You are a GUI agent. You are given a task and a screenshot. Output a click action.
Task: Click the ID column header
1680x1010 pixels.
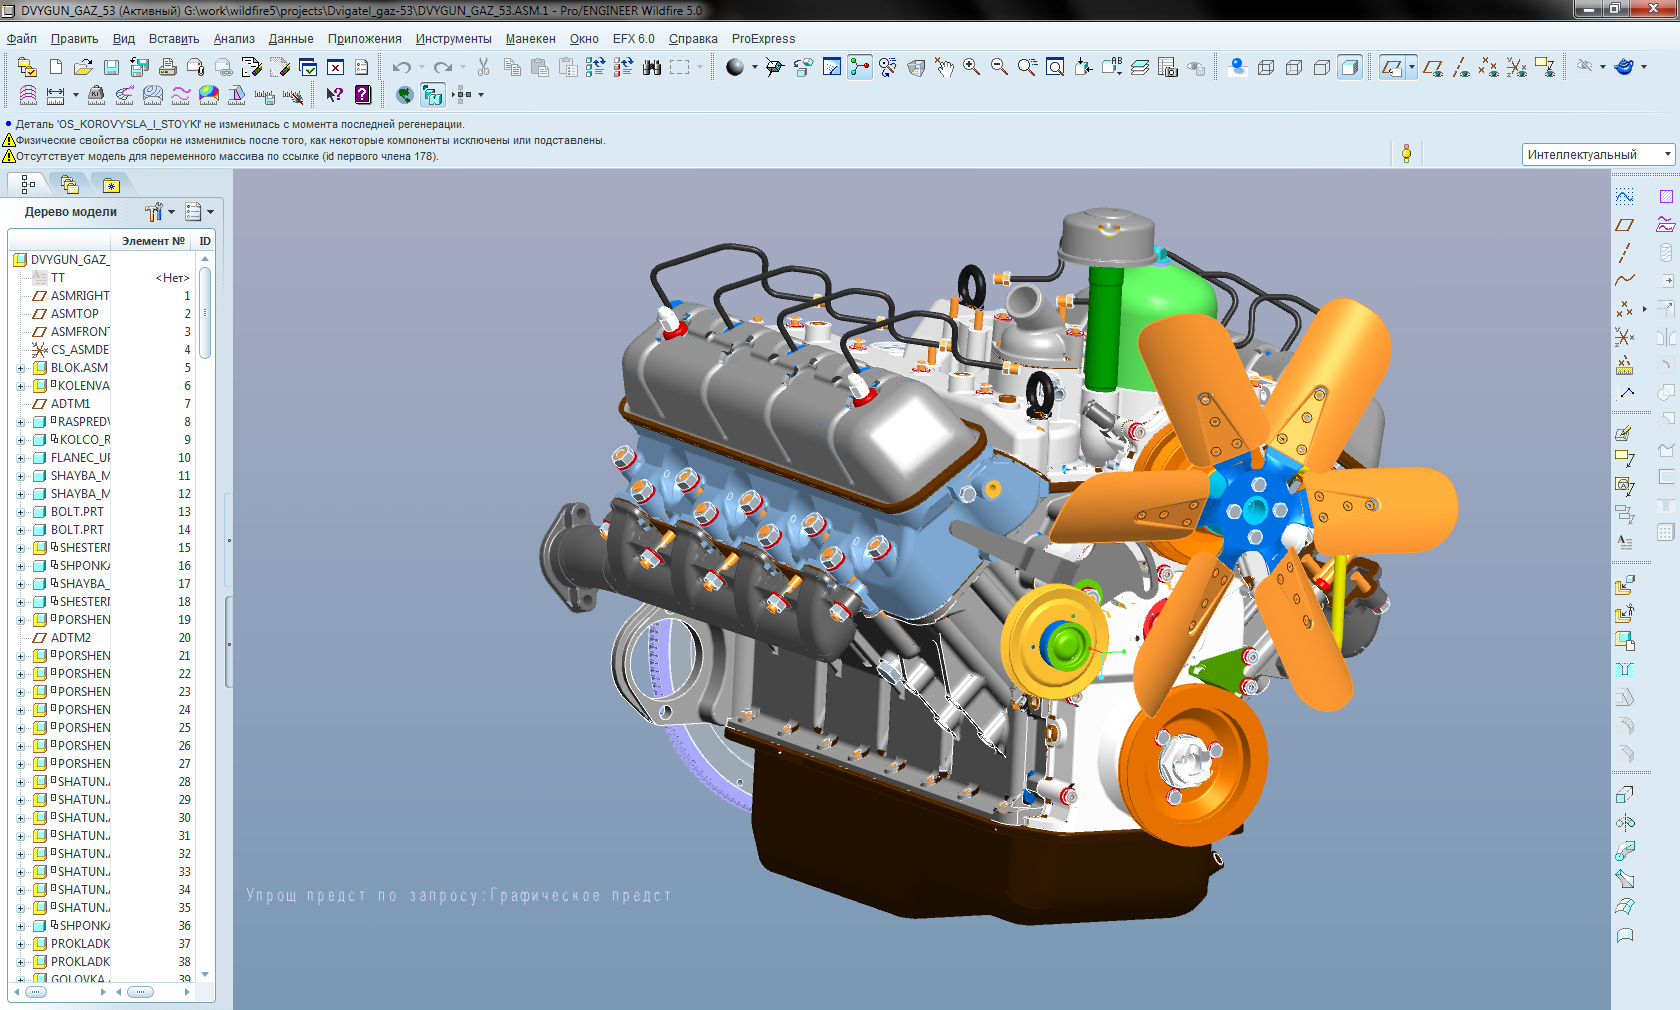205,241
